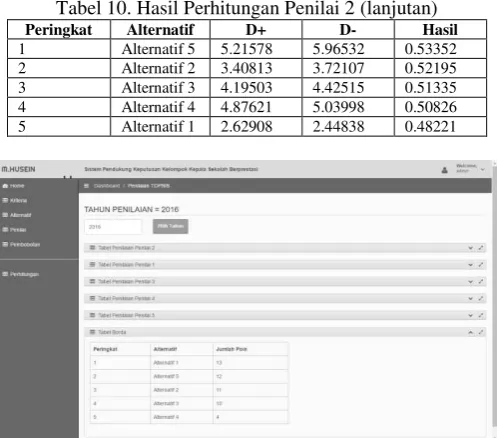Open Home in the sidebar
The image size is (497, 438).
[x=13, y=186]
